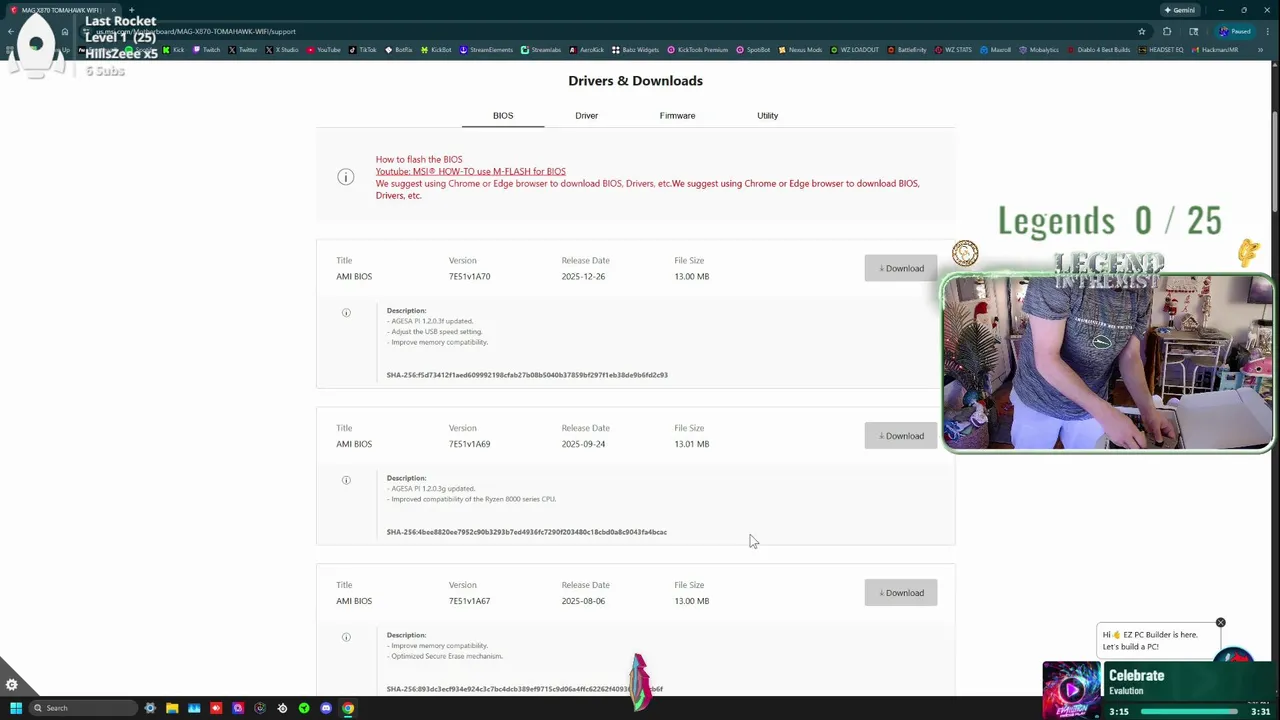Open the browser extensions puzzle icon
This screenshot has width=1280, height=720.
point(1167,31)
